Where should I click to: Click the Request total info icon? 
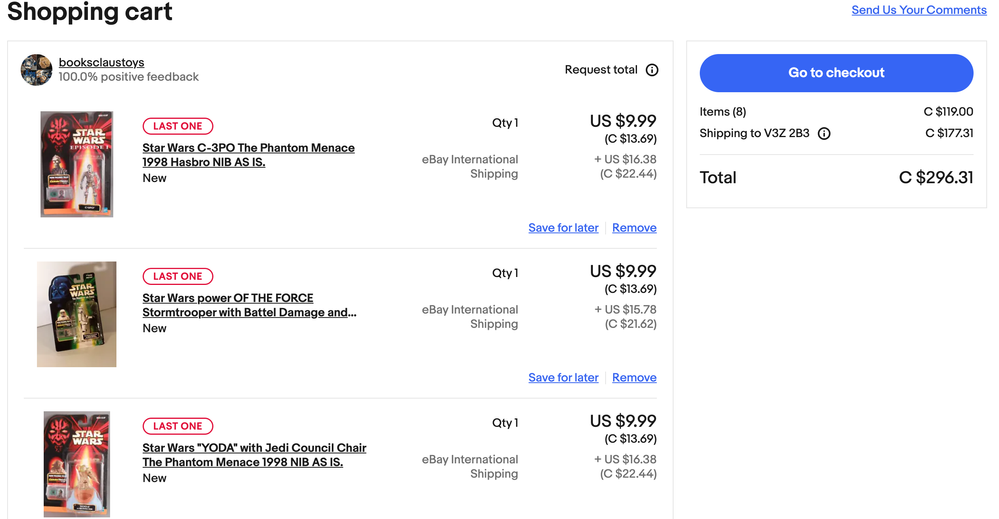(652, 70)
